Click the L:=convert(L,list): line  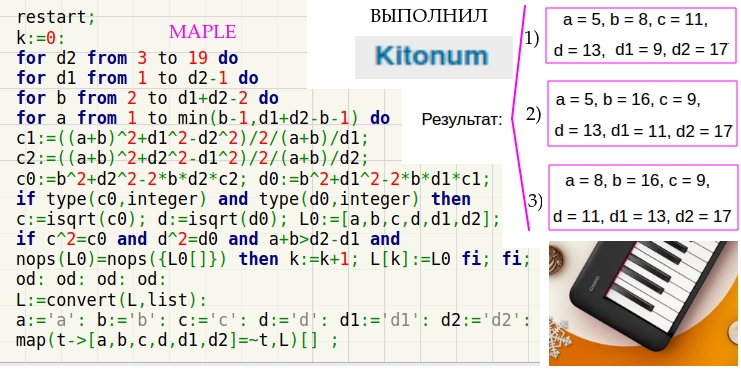[x=112, y=300]
